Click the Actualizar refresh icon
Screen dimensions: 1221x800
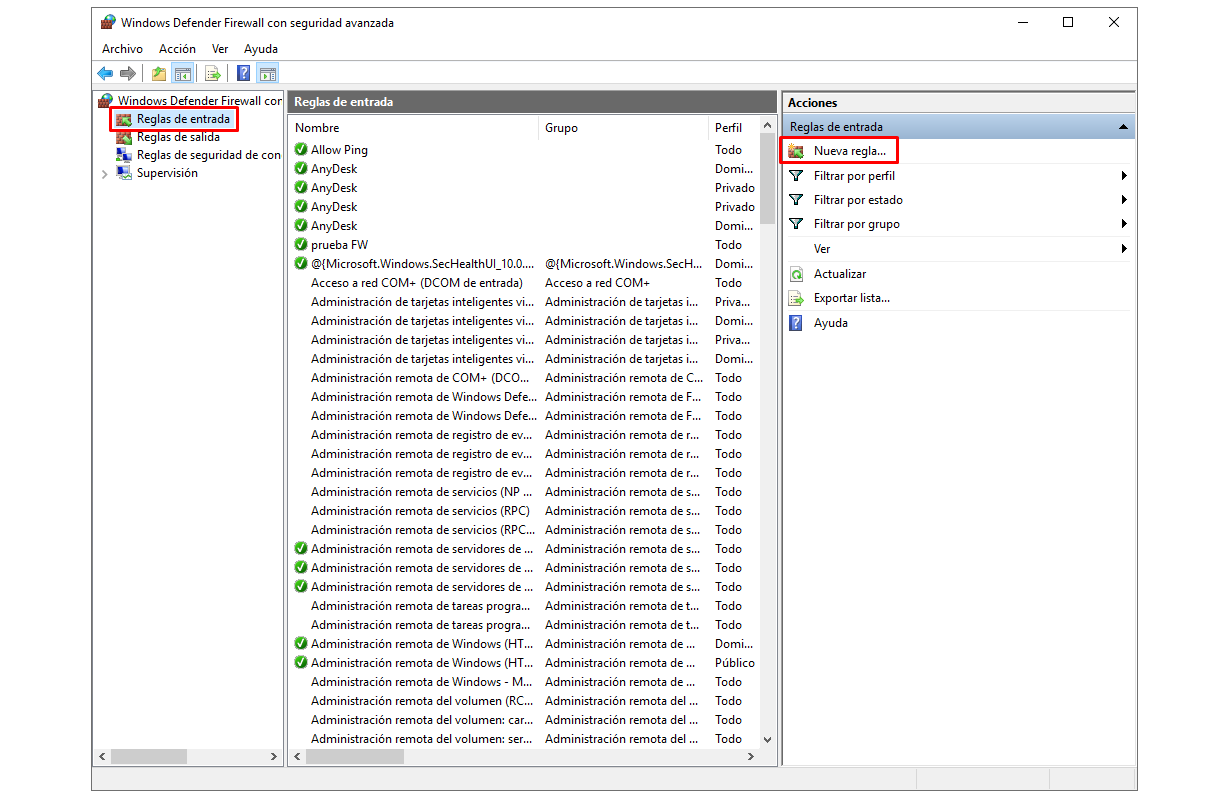pyautogui.click(x=796, y=274)
